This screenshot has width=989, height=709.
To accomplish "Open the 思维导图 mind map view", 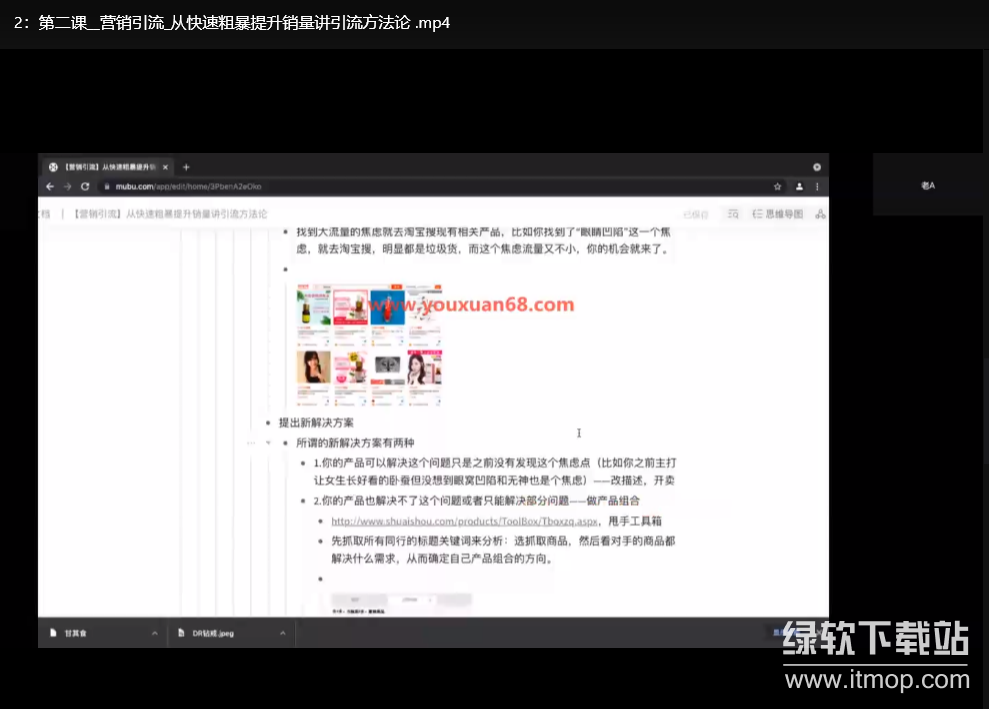I will 778,214.
